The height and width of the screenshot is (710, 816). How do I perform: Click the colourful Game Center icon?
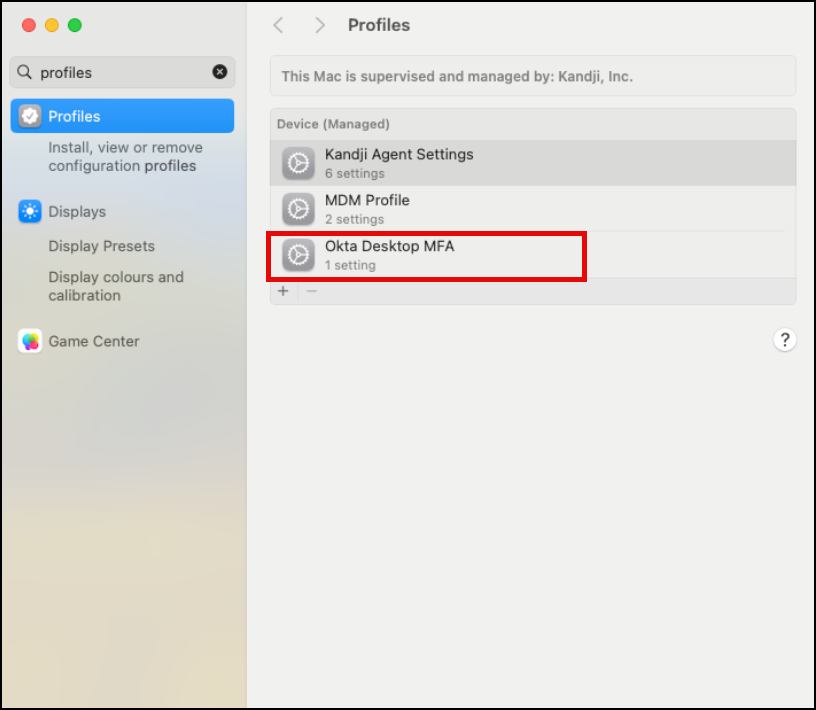point(30,341)
